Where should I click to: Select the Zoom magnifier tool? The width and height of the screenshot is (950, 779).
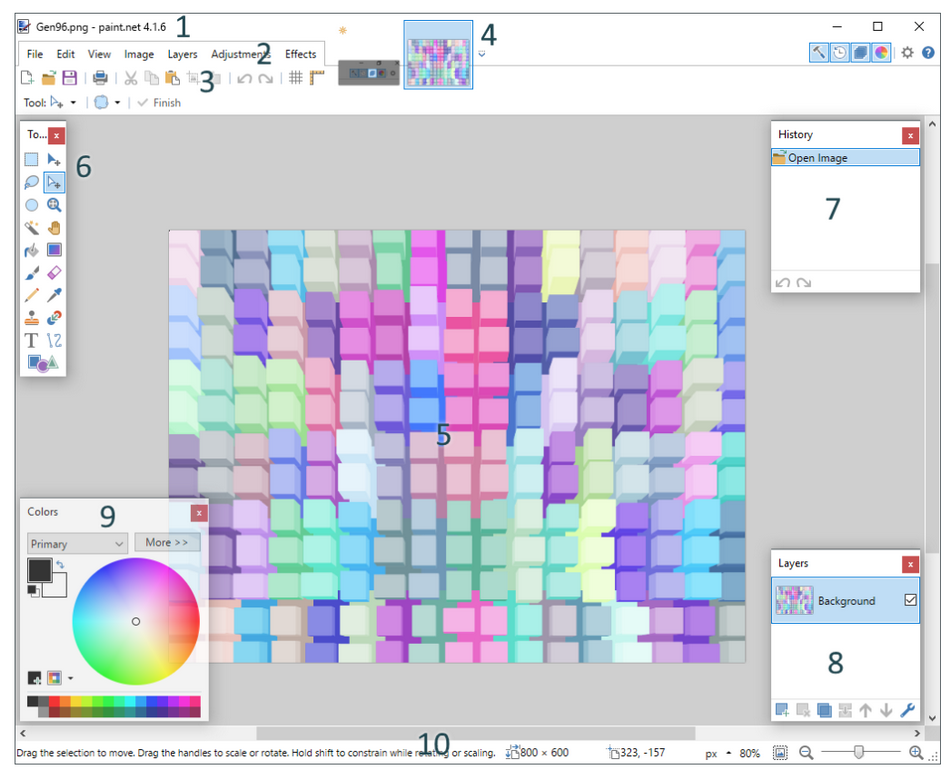click(x=55, y=205)
